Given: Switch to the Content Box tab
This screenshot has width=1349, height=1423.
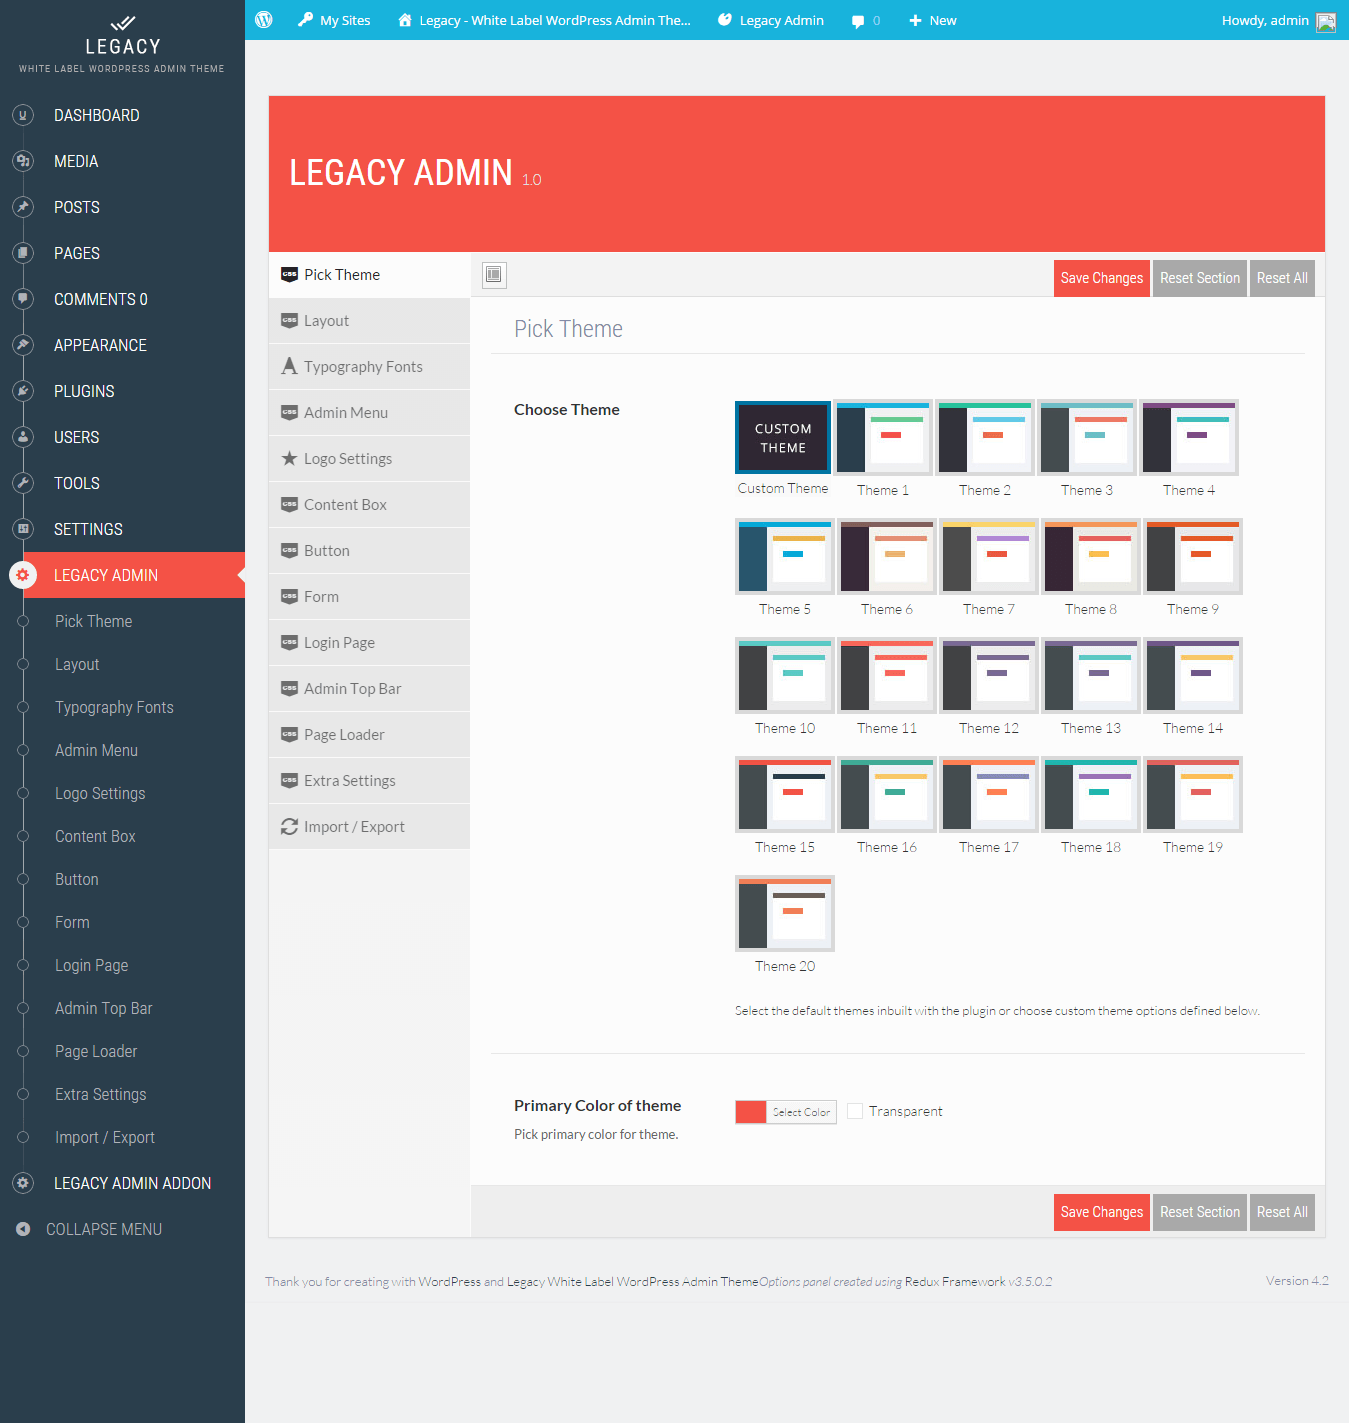Looking at the screenshot, I should tap(369, 505).
